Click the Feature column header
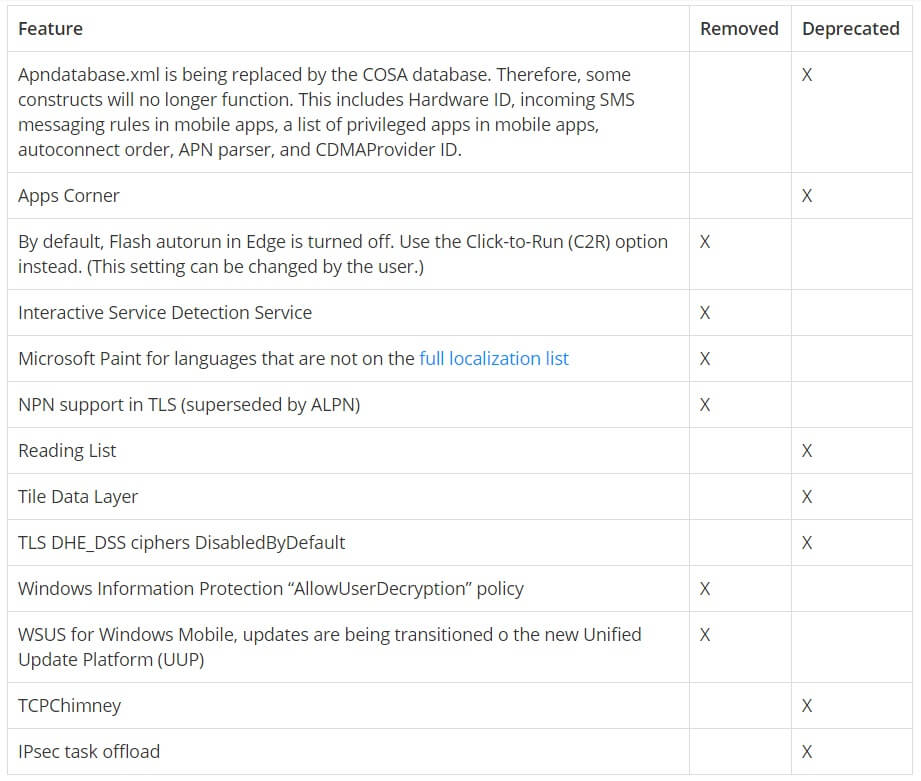921x781 pixels. point(51,29)
